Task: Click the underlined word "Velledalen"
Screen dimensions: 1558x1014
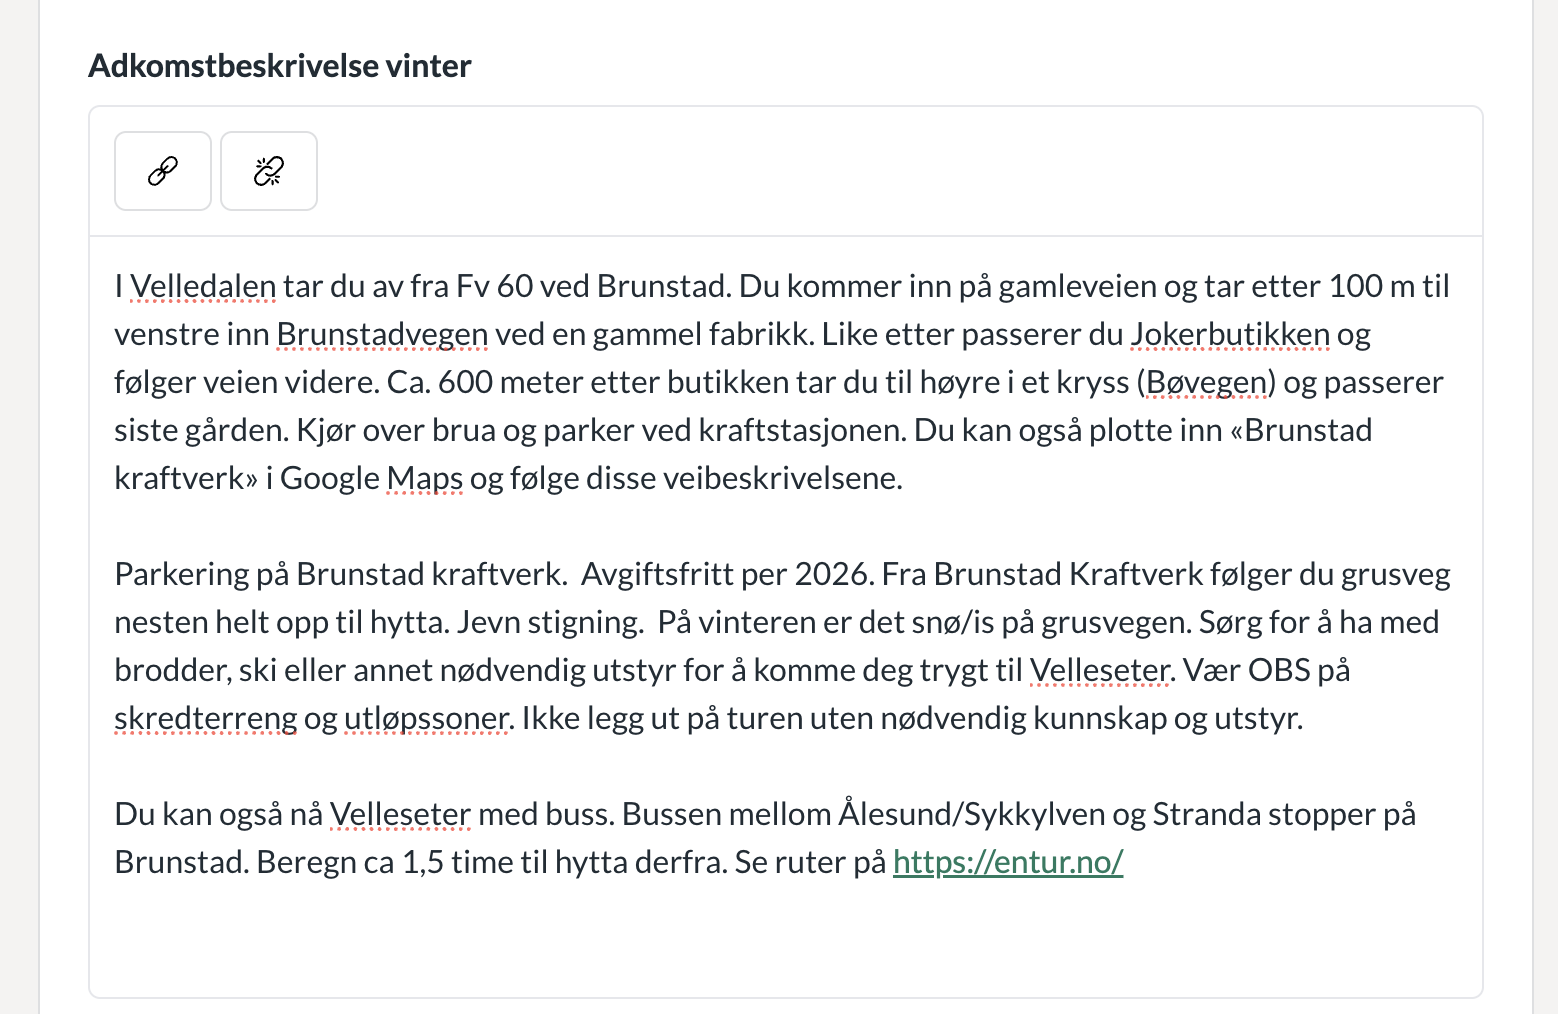Action: click(x=203, y=287)
